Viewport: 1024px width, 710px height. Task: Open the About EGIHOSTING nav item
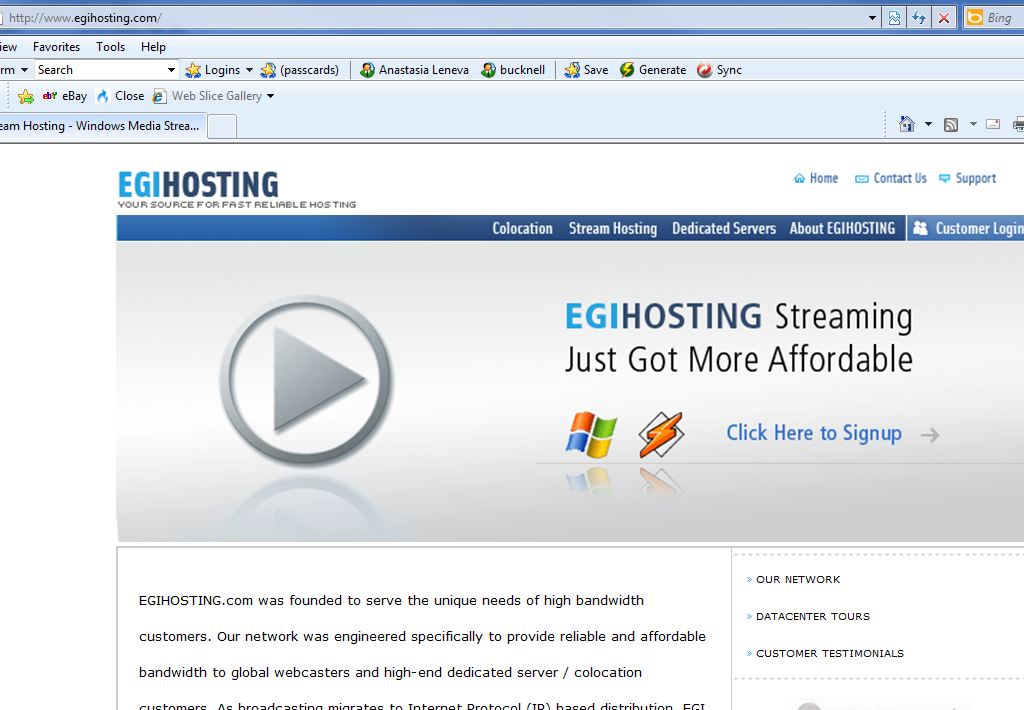[x=842, y=229]
